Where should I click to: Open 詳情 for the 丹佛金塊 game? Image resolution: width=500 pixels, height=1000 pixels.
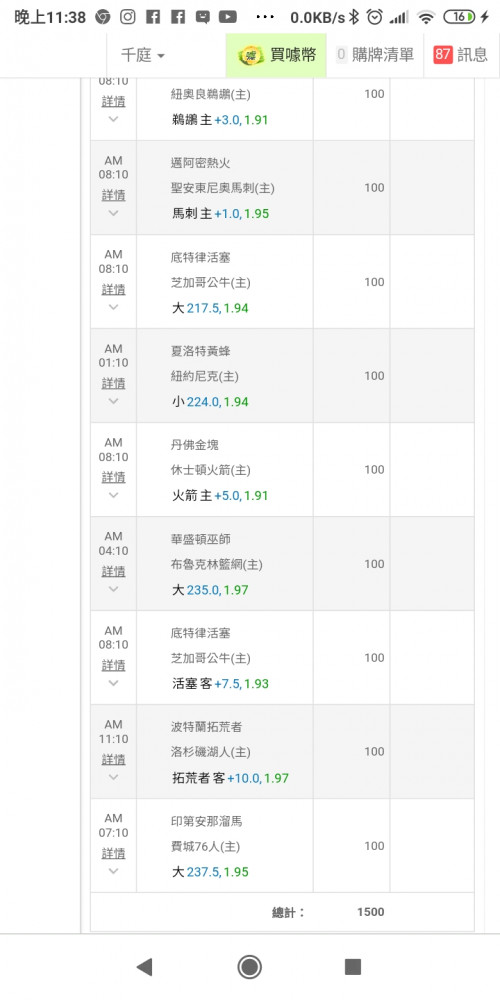pos(113,477)
